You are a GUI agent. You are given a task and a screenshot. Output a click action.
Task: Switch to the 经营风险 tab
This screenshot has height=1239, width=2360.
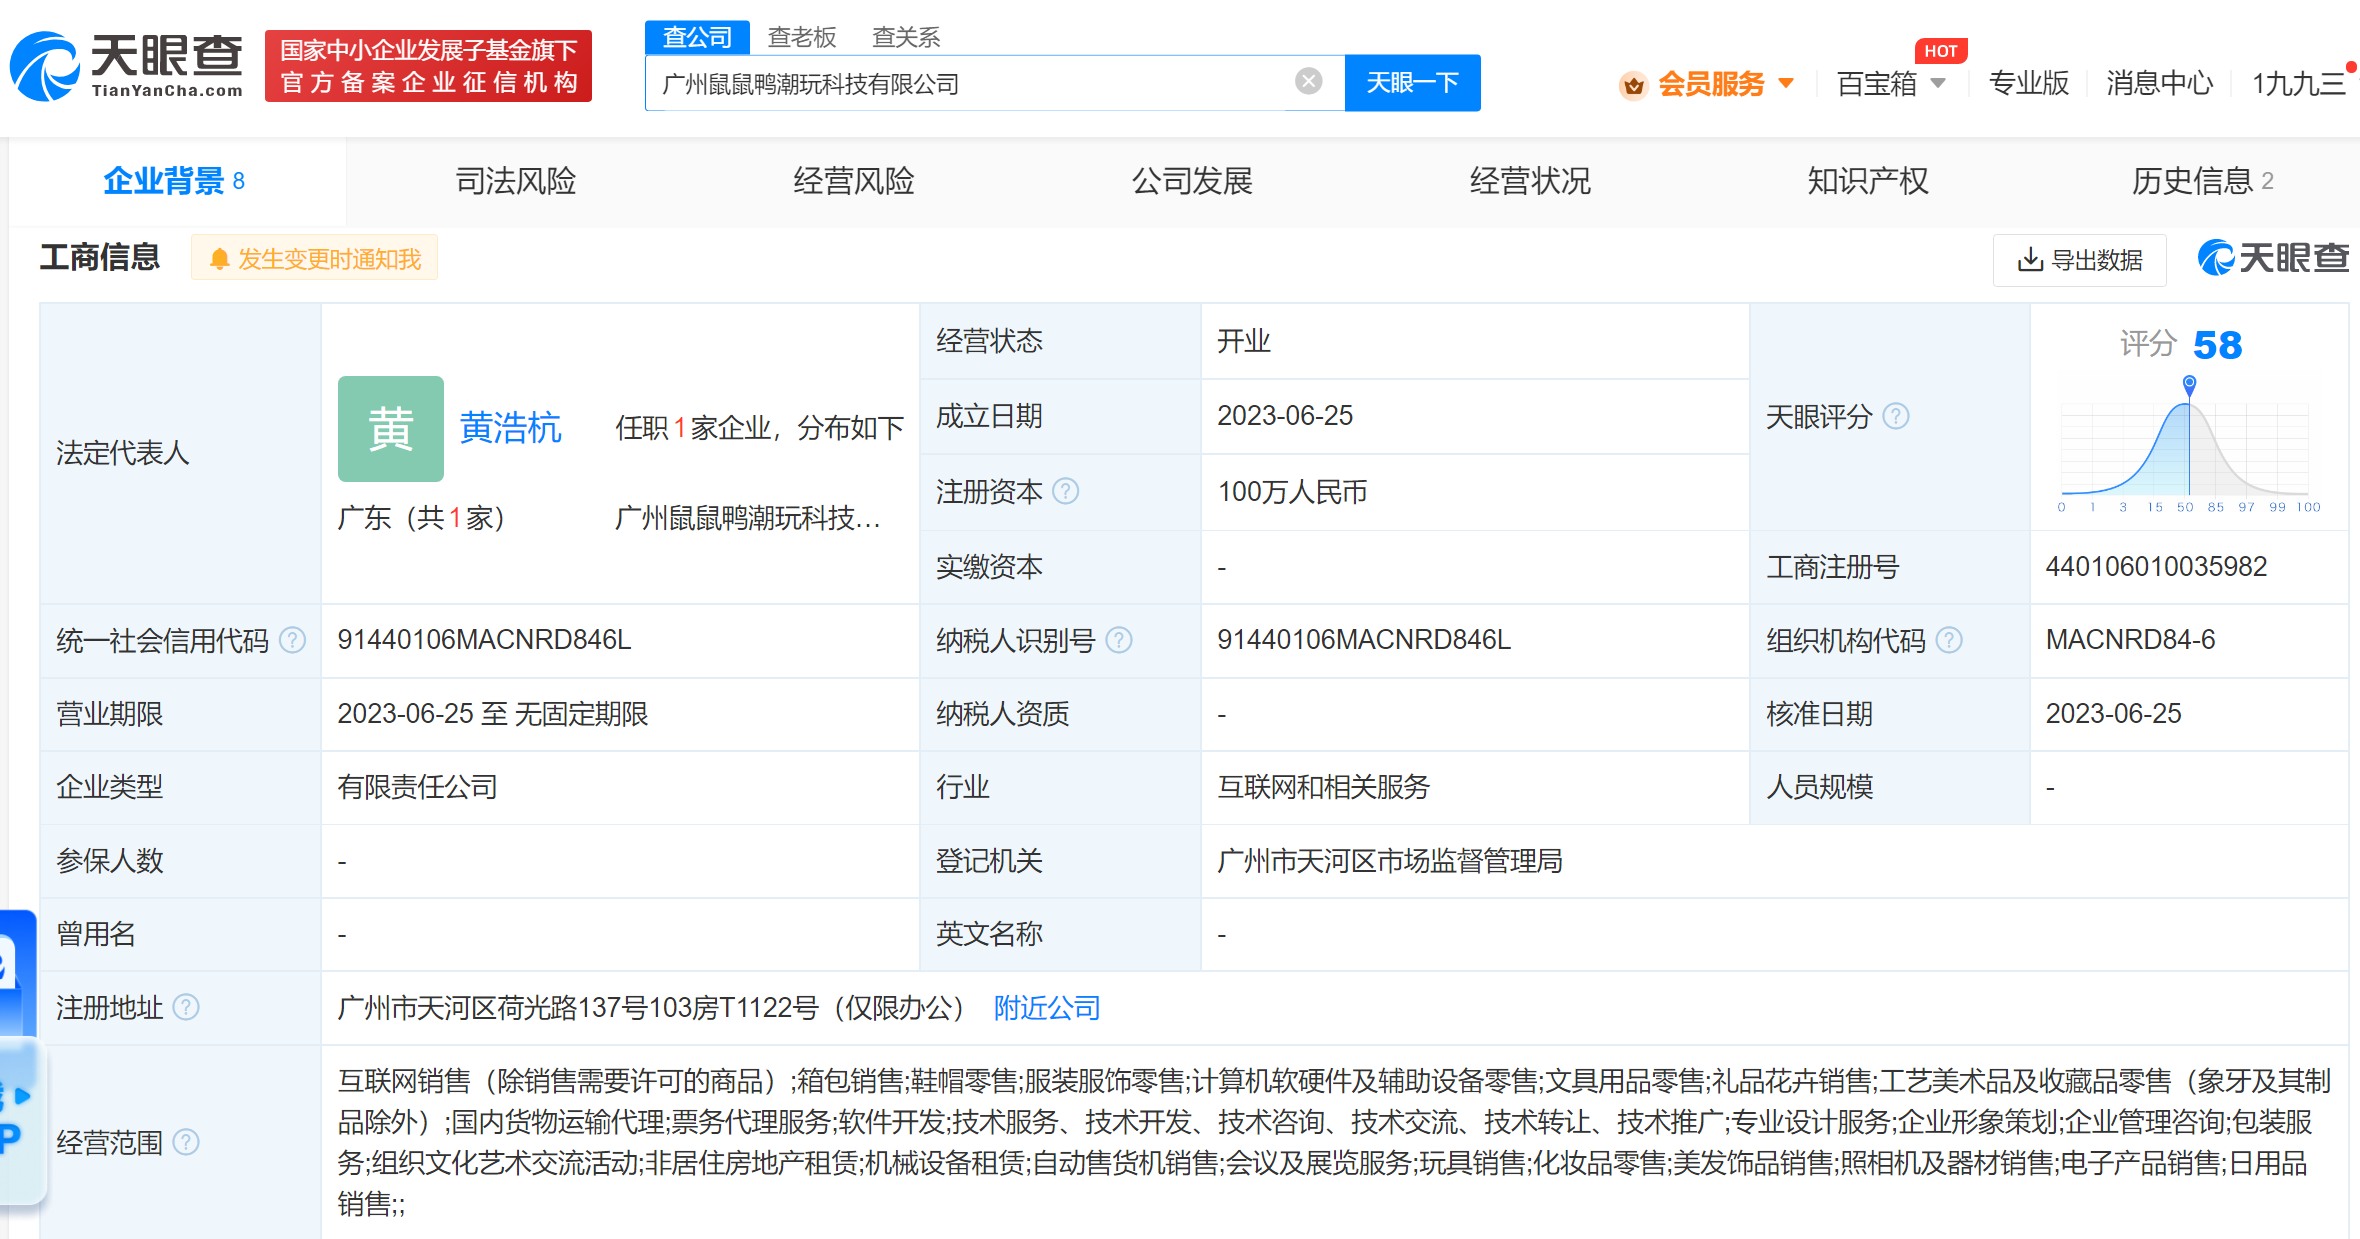coord(854,181)
